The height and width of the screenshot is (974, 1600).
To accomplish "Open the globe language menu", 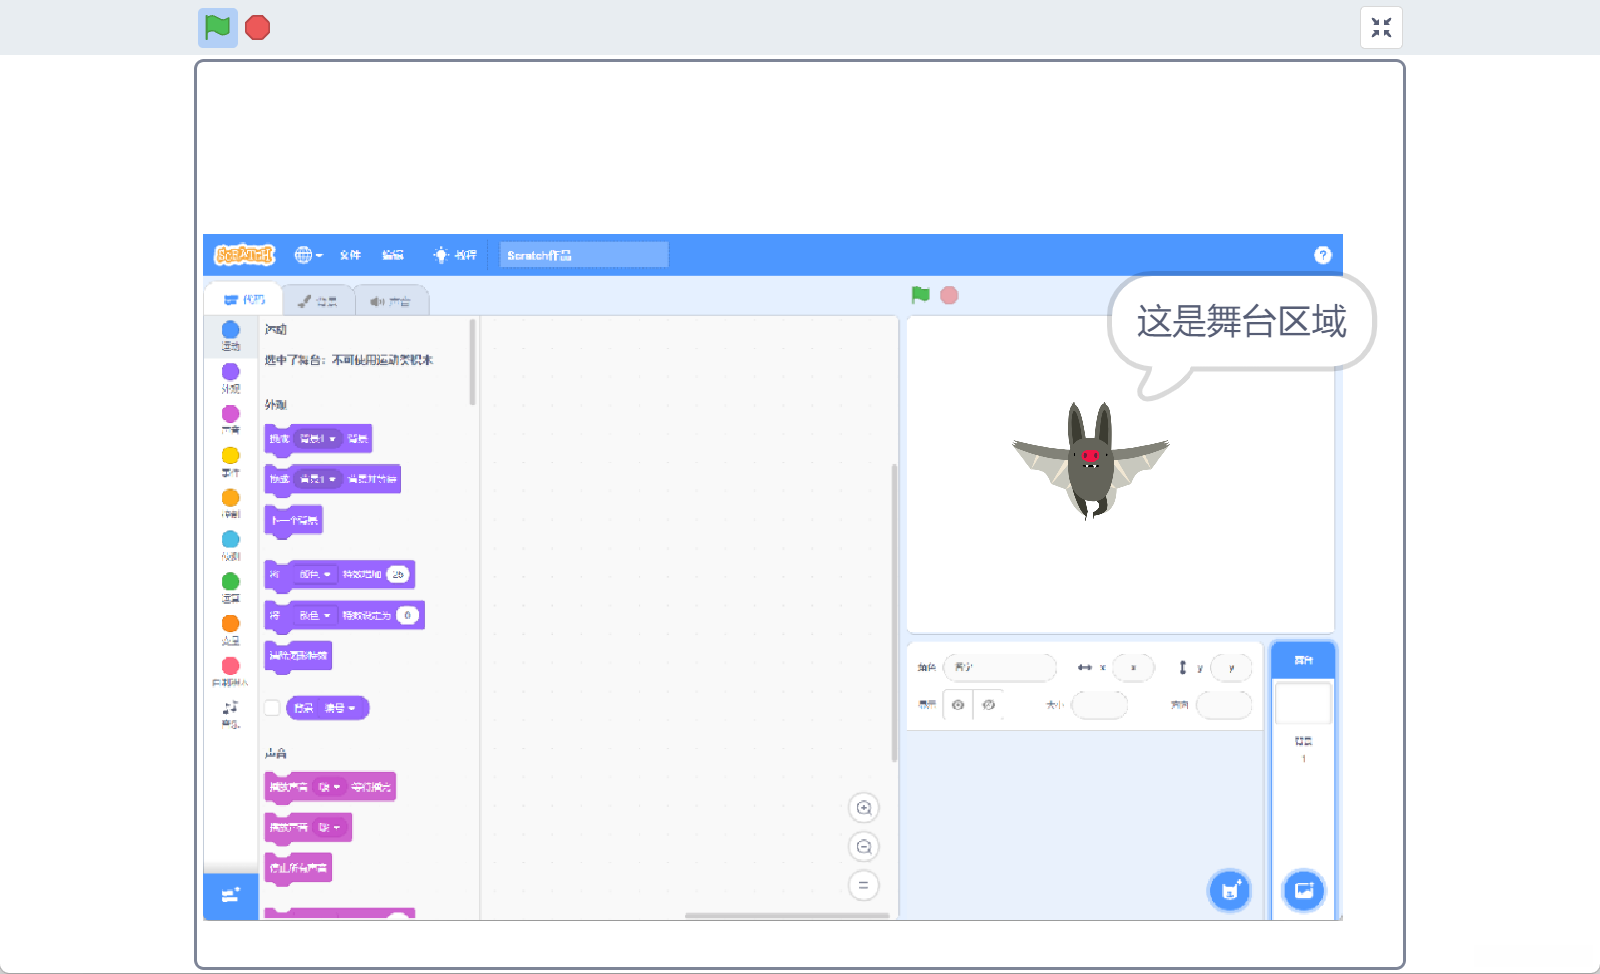I will tap(308, 255).
